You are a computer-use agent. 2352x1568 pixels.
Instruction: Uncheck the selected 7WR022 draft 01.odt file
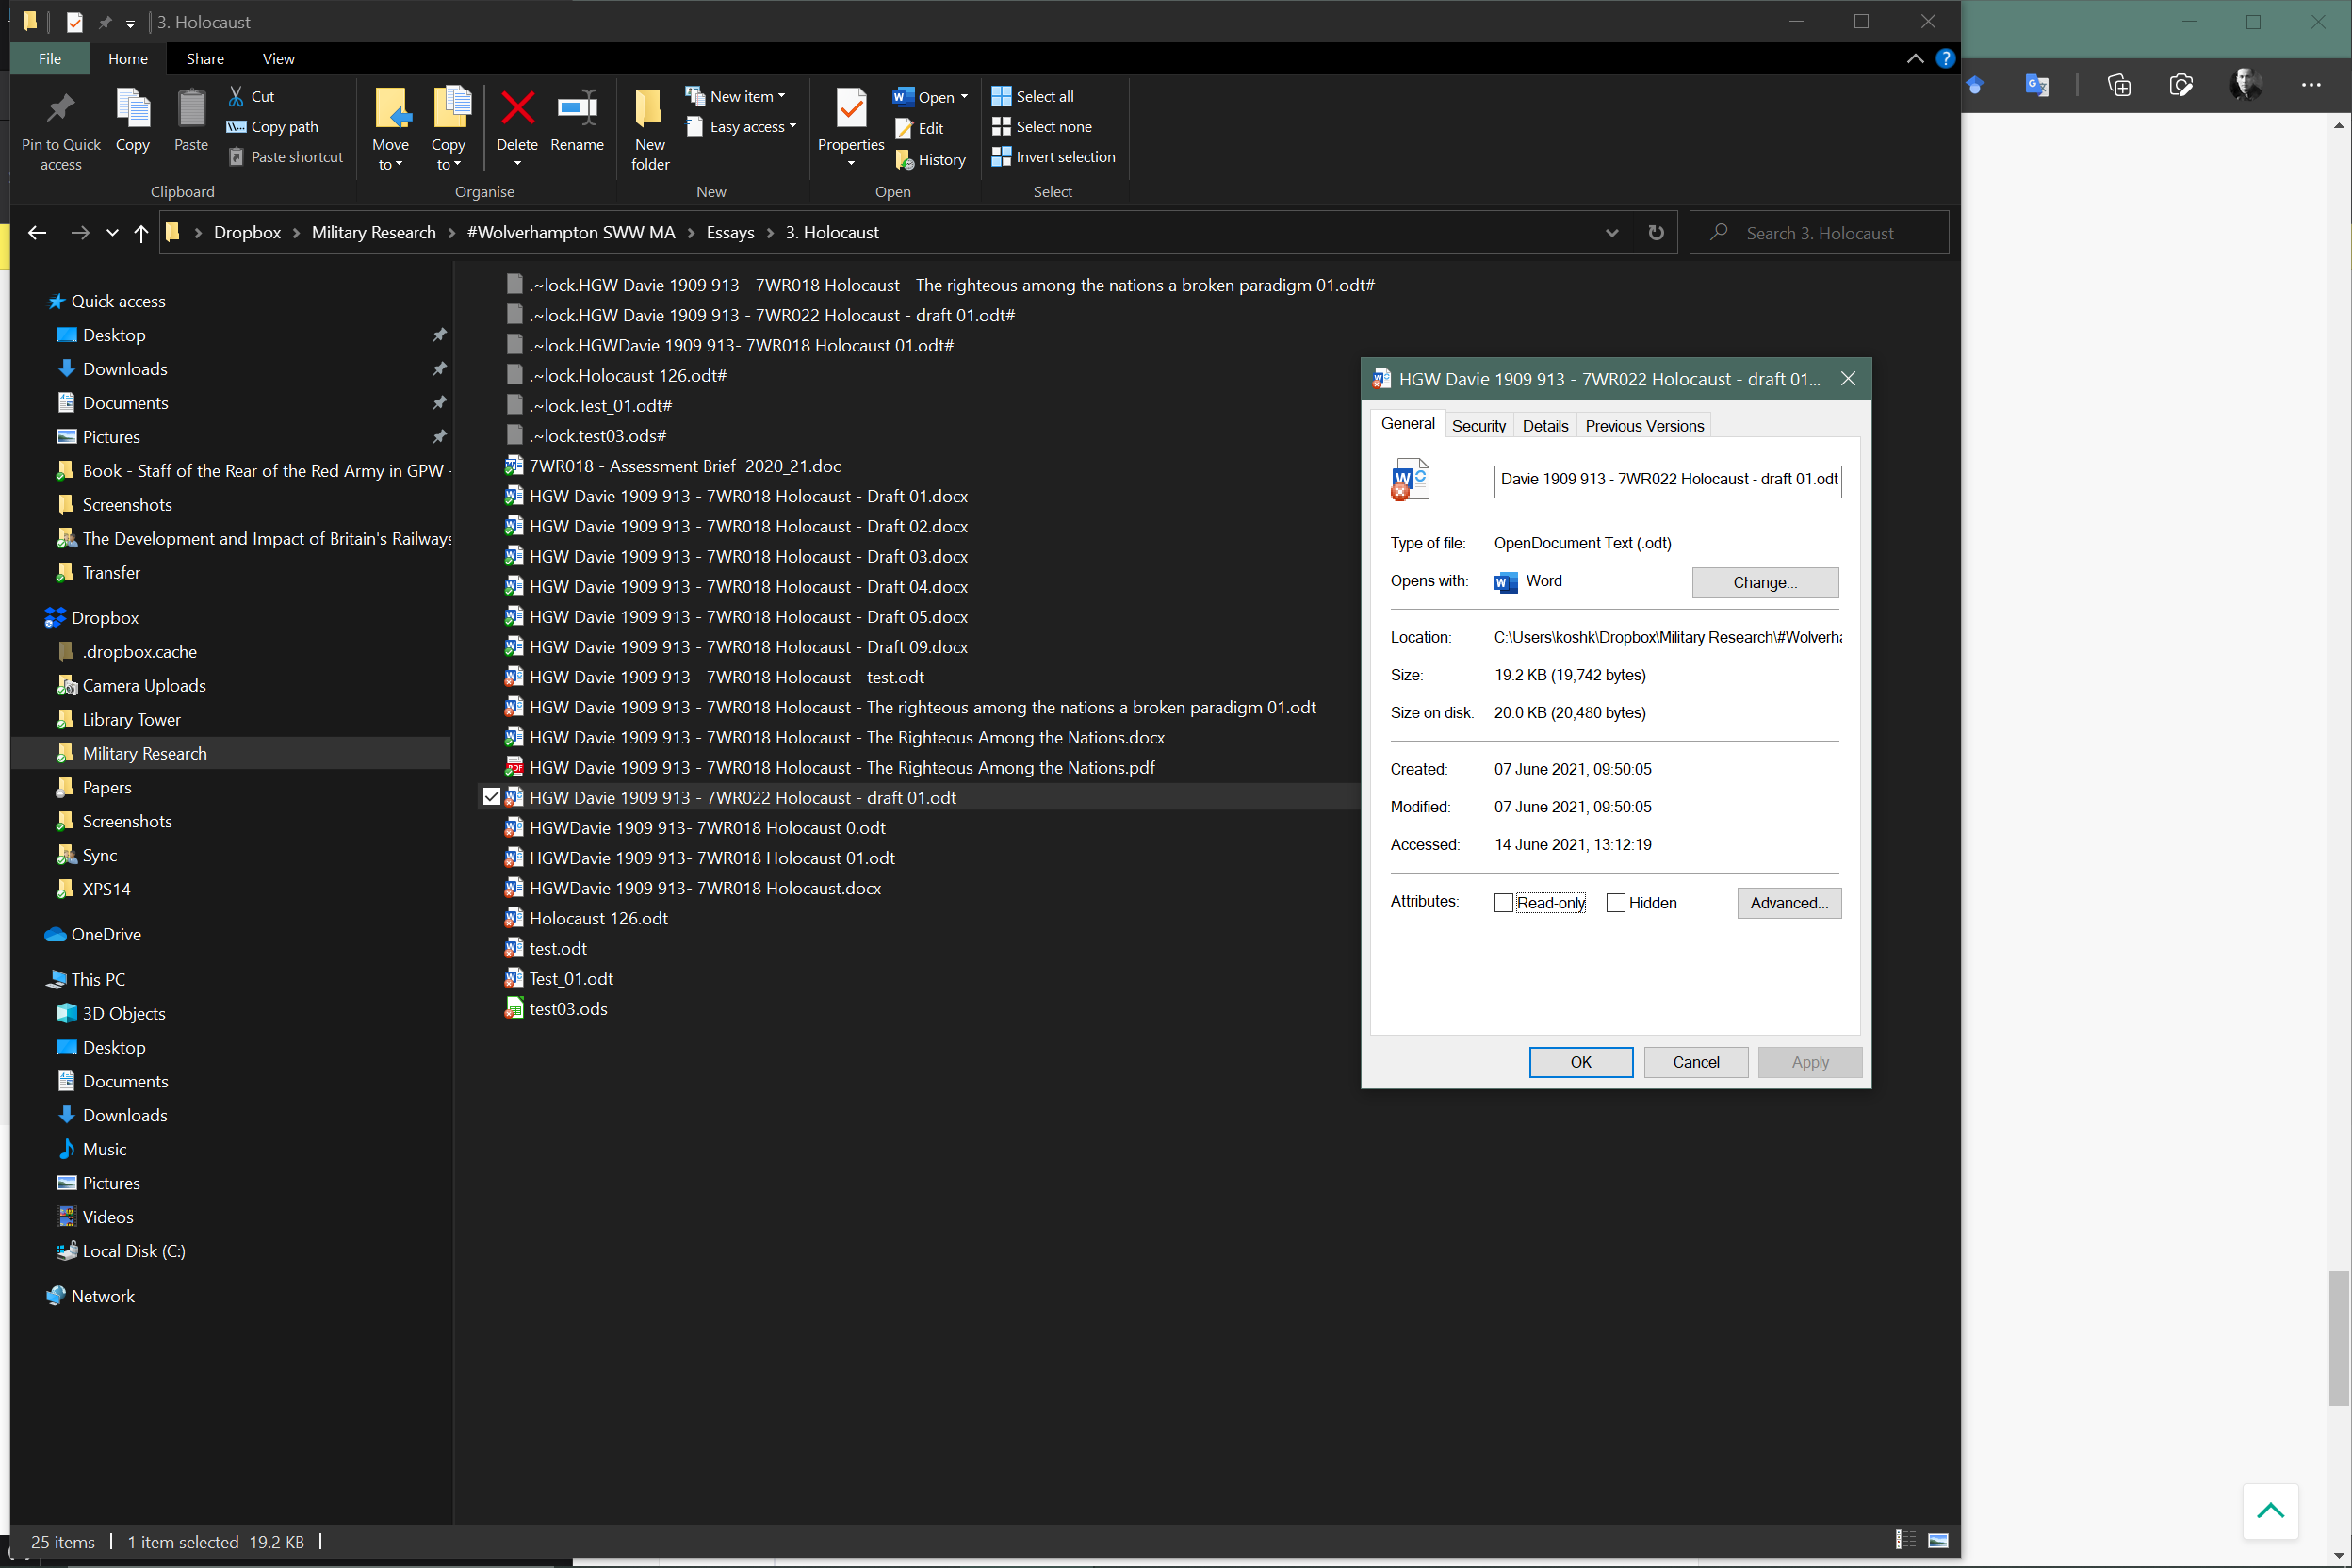click(491, 797)
